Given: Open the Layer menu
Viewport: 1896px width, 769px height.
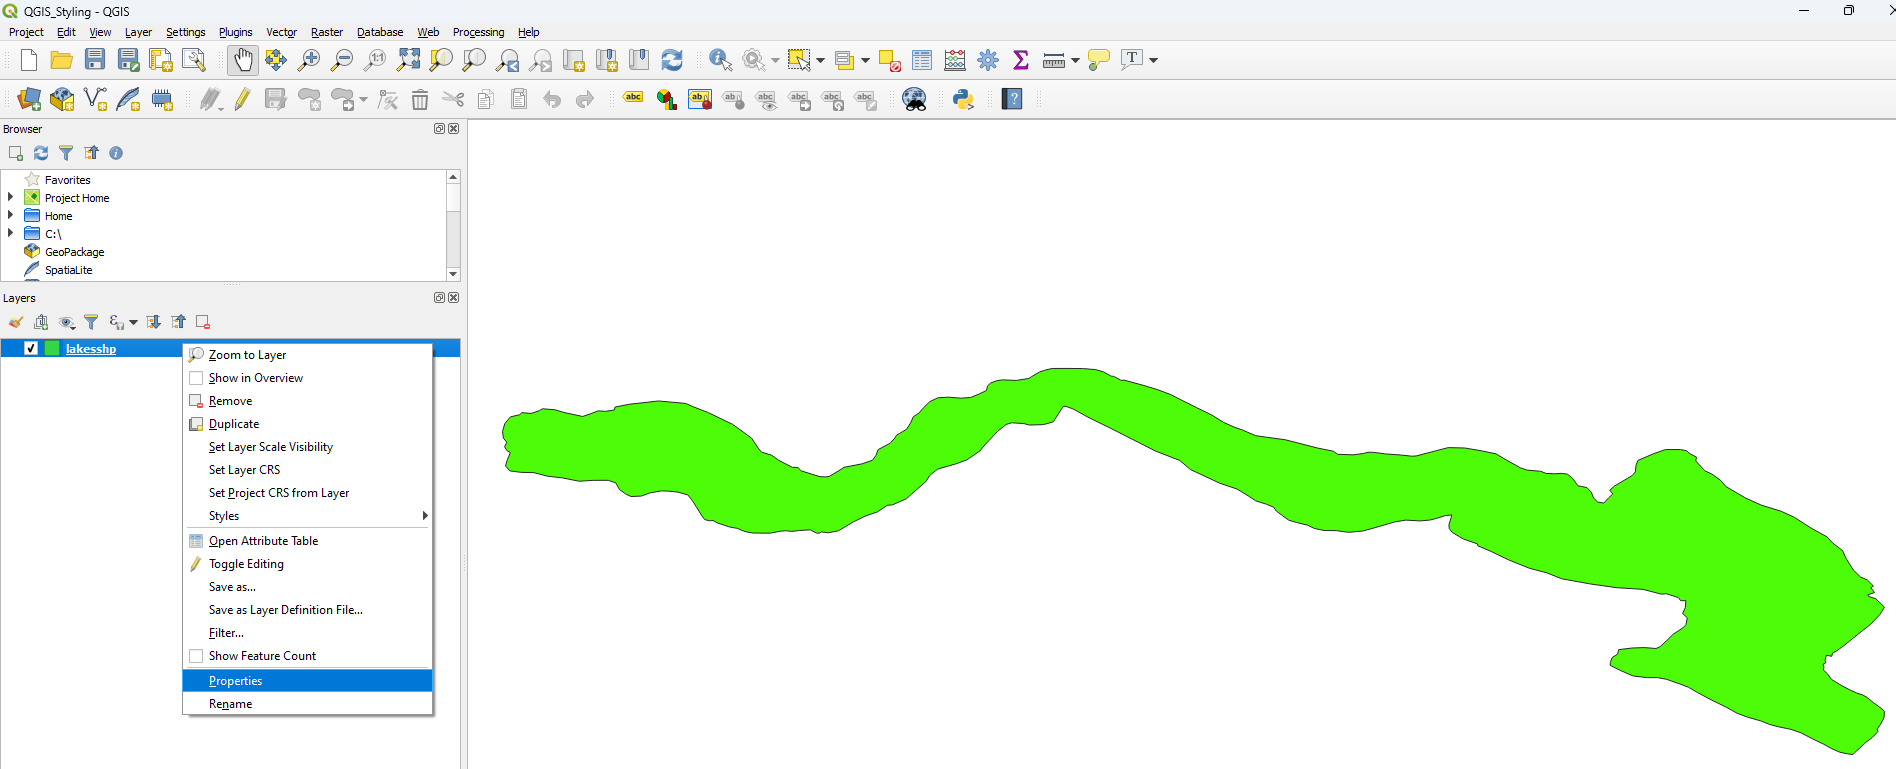Looking at the screenshot, I should 138,32.
